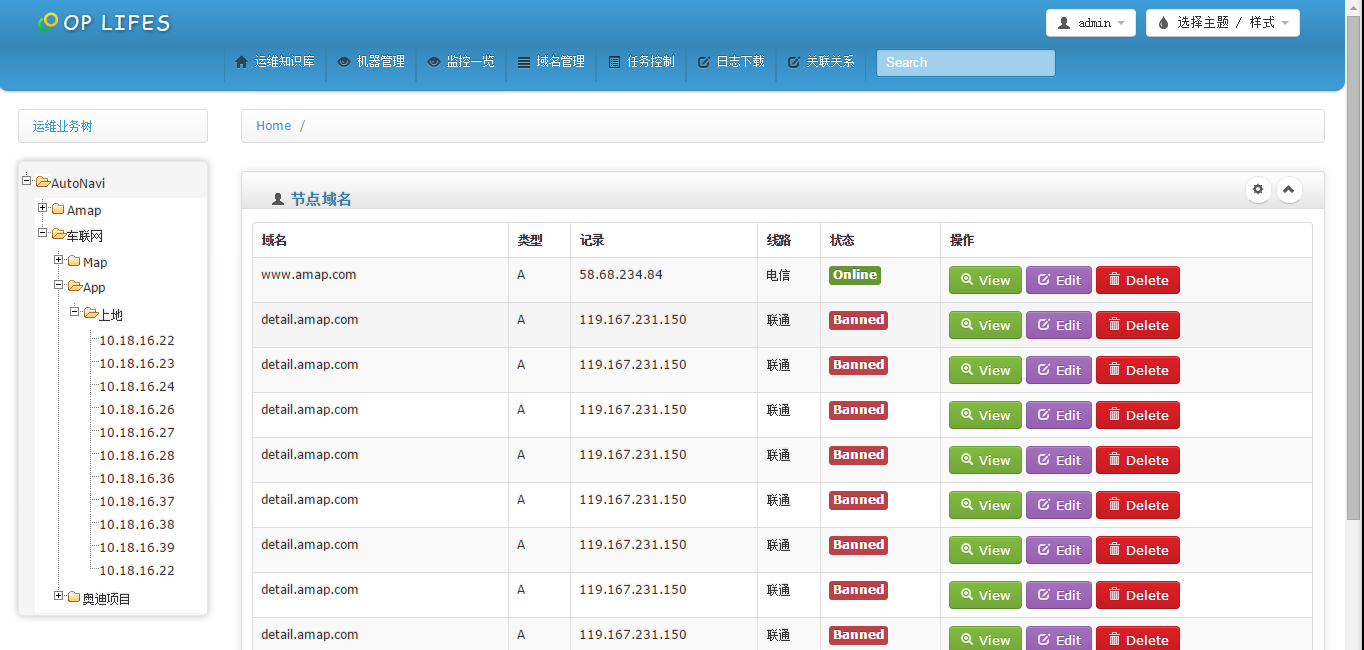Select host 10.18.16.23 in tree
1364x650 pixels.
tap(136, 364)
